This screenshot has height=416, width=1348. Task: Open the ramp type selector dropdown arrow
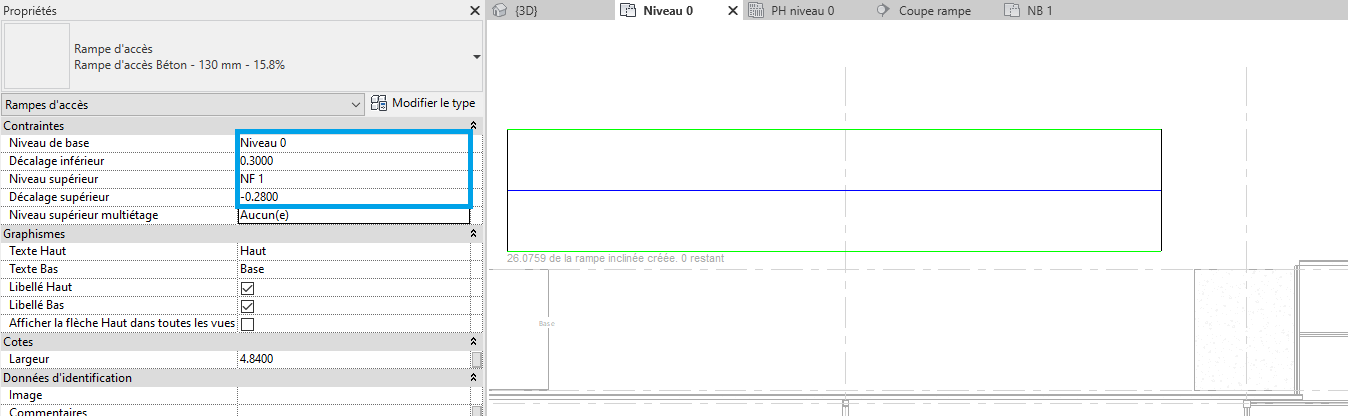(476, 57)
